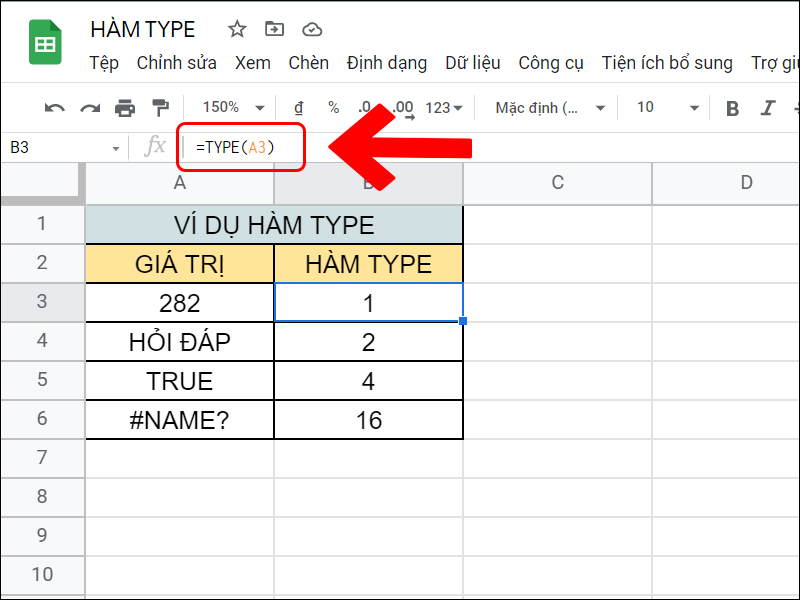Viewport: 800px width, 600px height.
Task: Click the VÍ DỤ HÀM TYPE title cell
Action: click(x=274, y=224)
